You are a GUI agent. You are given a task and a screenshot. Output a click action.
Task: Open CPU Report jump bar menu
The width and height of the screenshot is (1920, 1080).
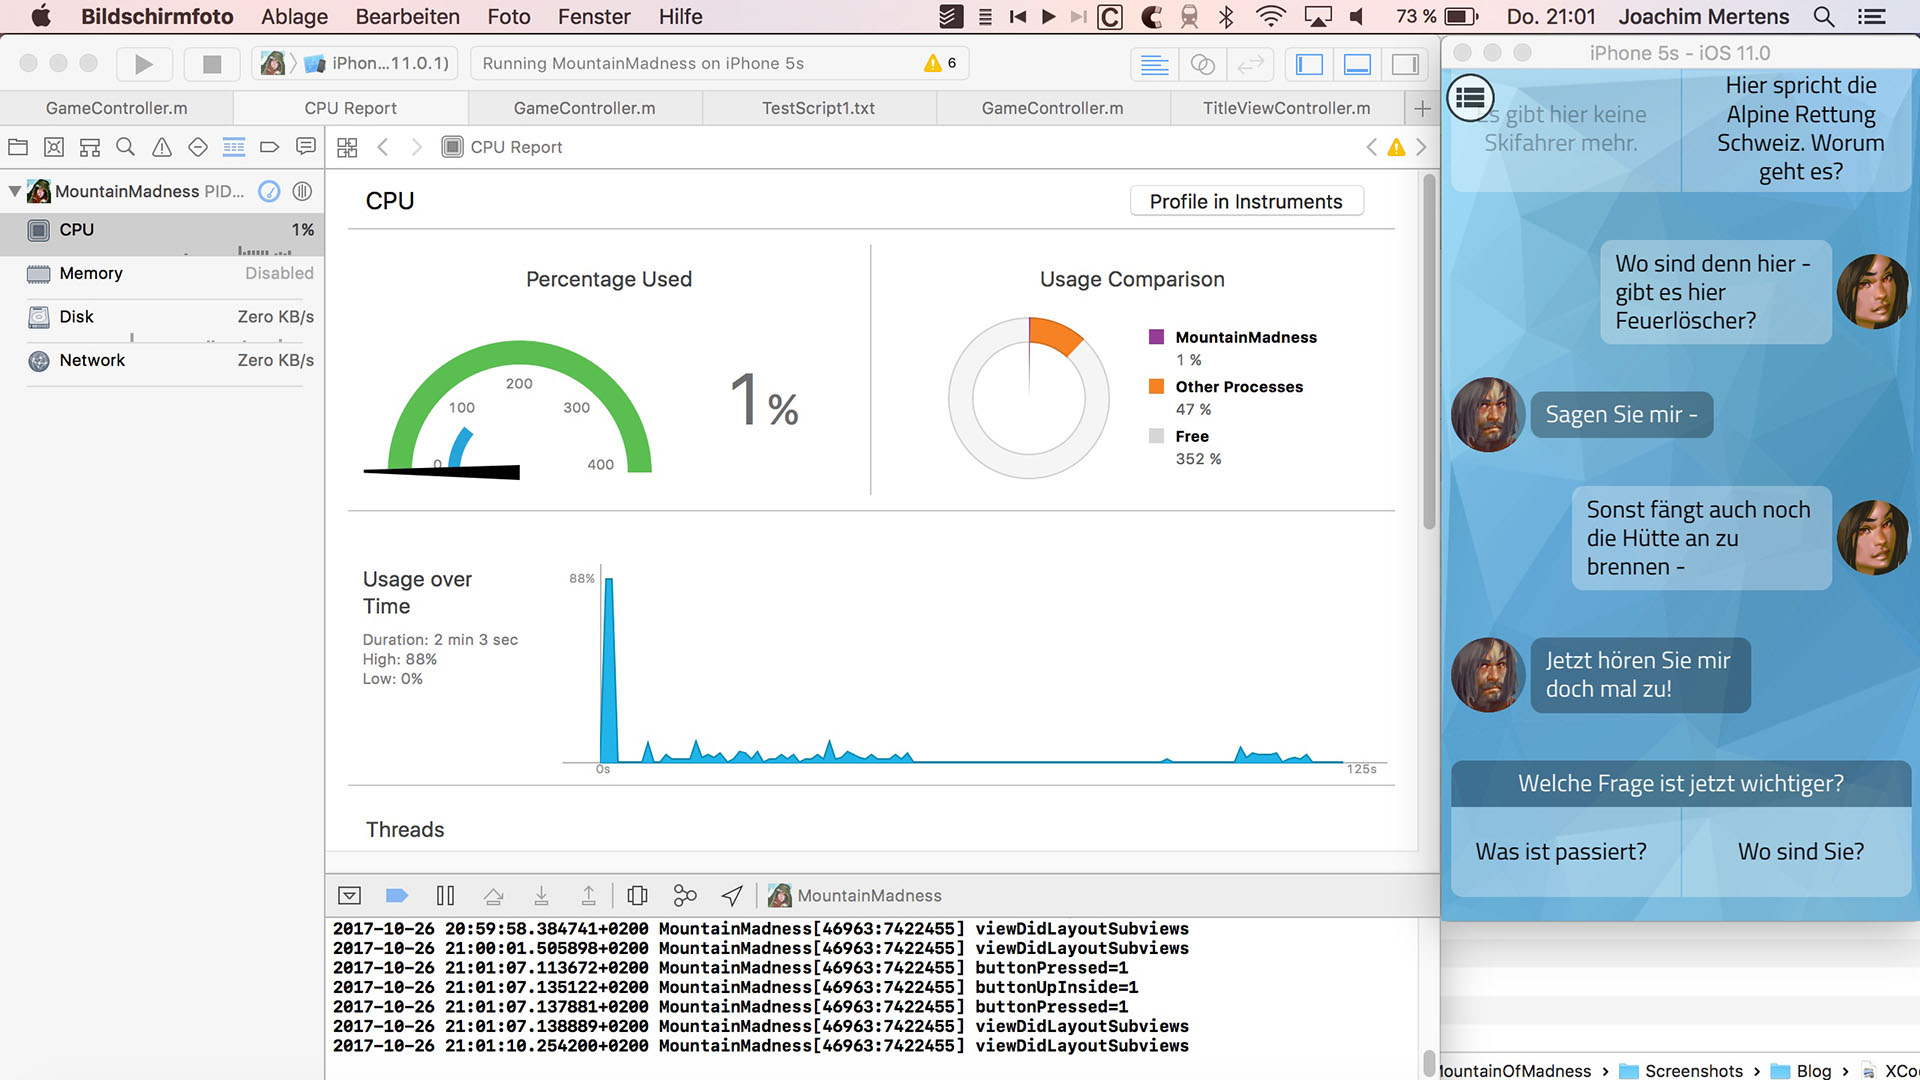click(502, 148)
